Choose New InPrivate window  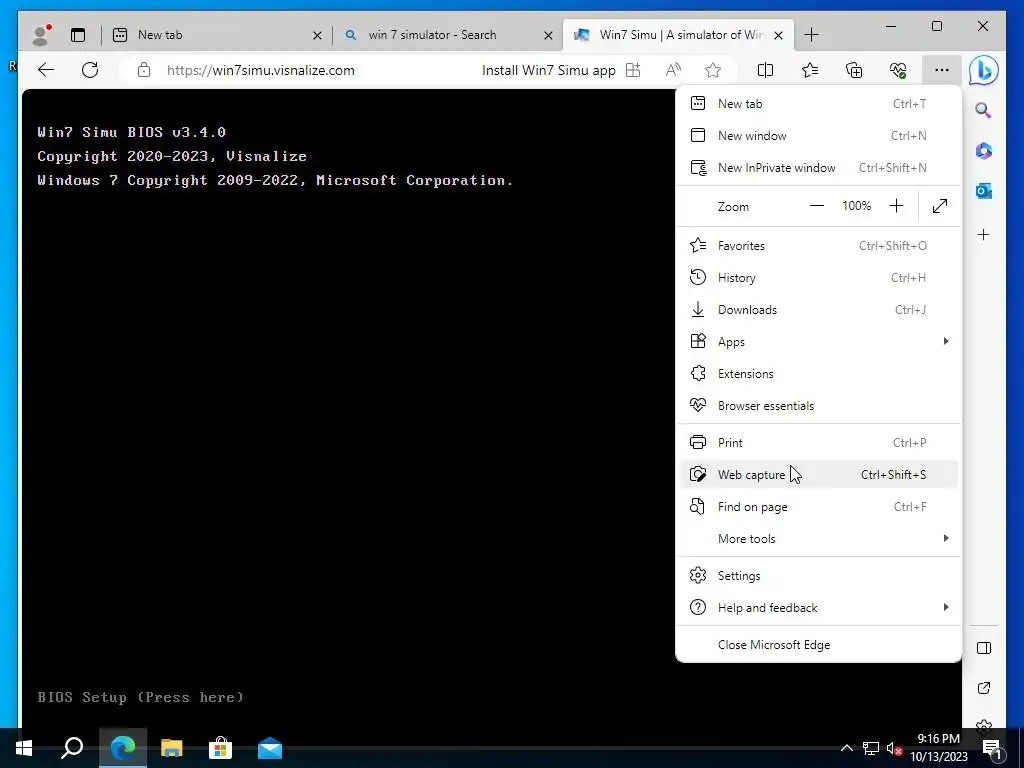pos(818,168)
